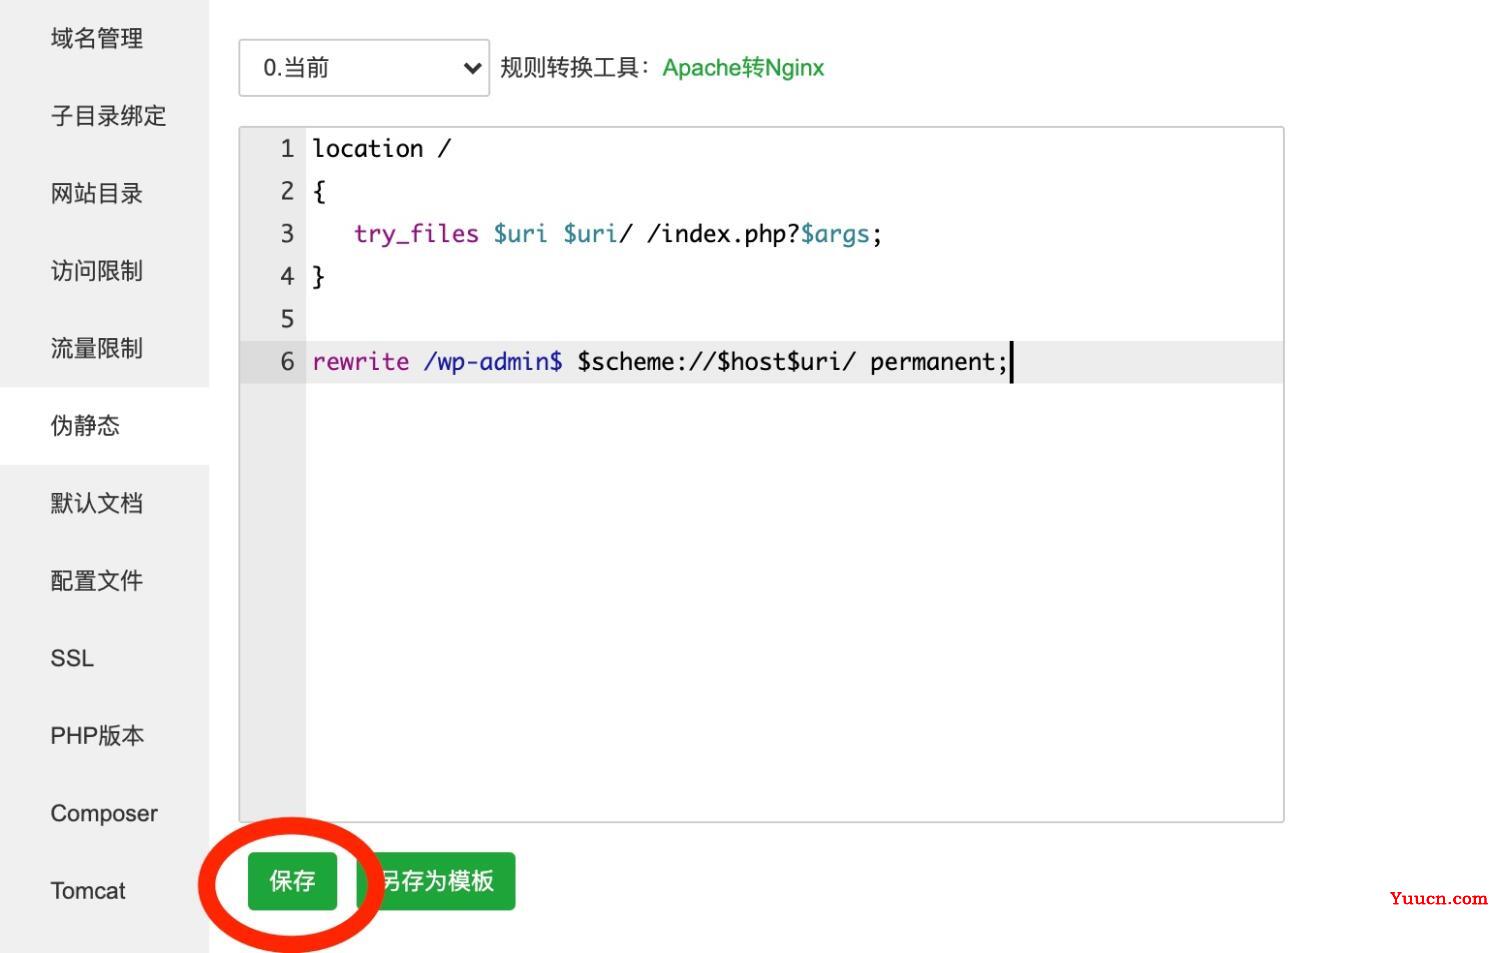Place cursor on line 1 'location /'
Image resolution: width=1500 pixels, height=953 pixels.
382,149
